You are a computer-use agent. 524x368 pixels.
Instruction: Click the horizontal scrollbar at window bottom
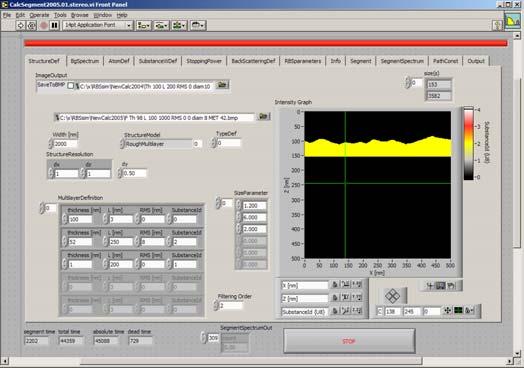[251, 361]
